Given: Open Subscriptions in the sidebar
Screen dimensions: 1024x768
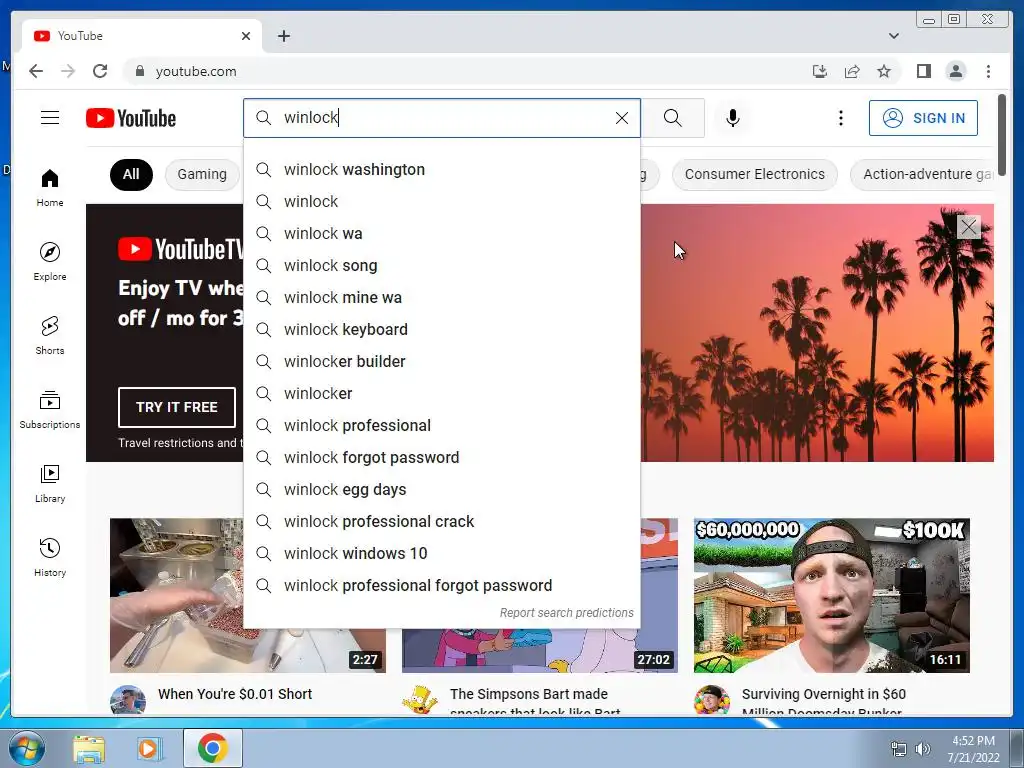Looking at the screenshot, I should pos(50,409).
